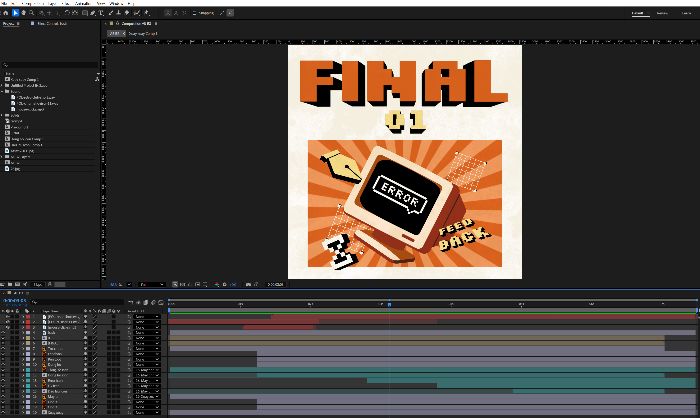The width and height of the screenshot is (700, 418).
Task: Open parent dropdown of first teal layer
Action: [147, 370]
